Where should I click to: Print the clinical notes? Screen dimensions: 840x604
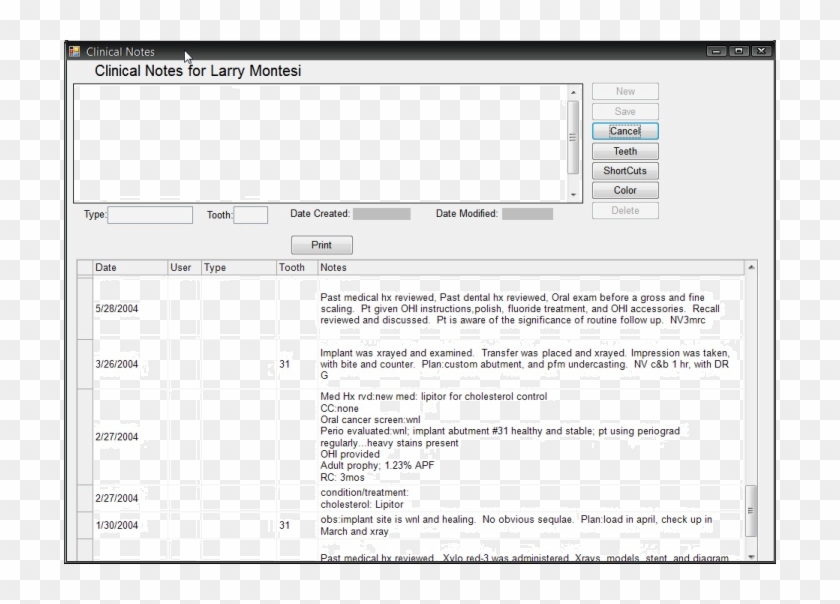pos(321,244)
